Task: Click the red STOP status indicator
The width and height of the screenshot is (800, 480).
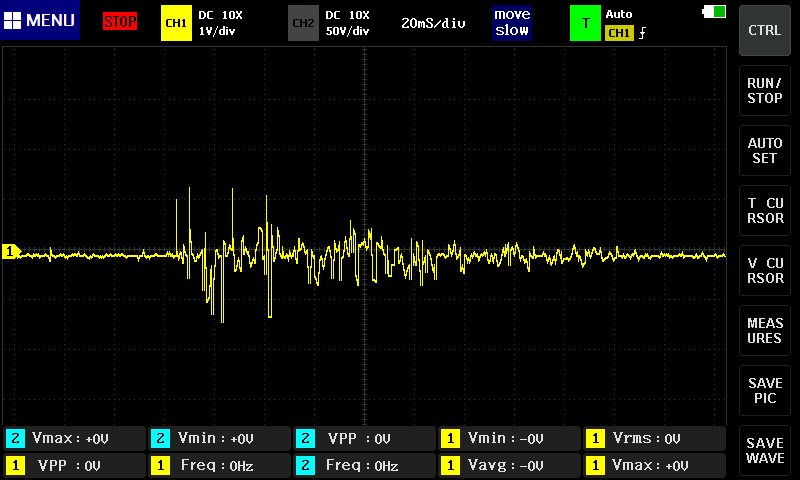Action: 120,22
